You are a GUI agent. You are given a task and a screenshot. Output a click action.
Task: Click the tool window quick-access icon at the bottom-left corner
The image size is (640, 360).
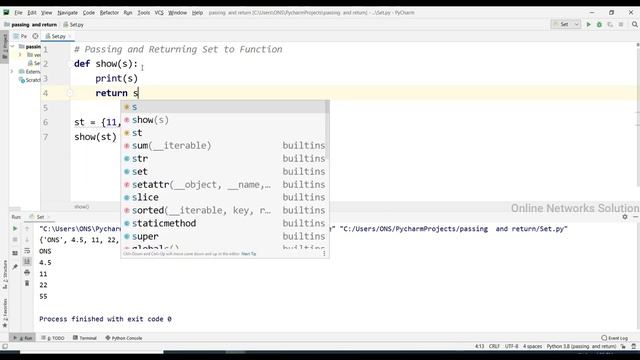coord(4,347)
